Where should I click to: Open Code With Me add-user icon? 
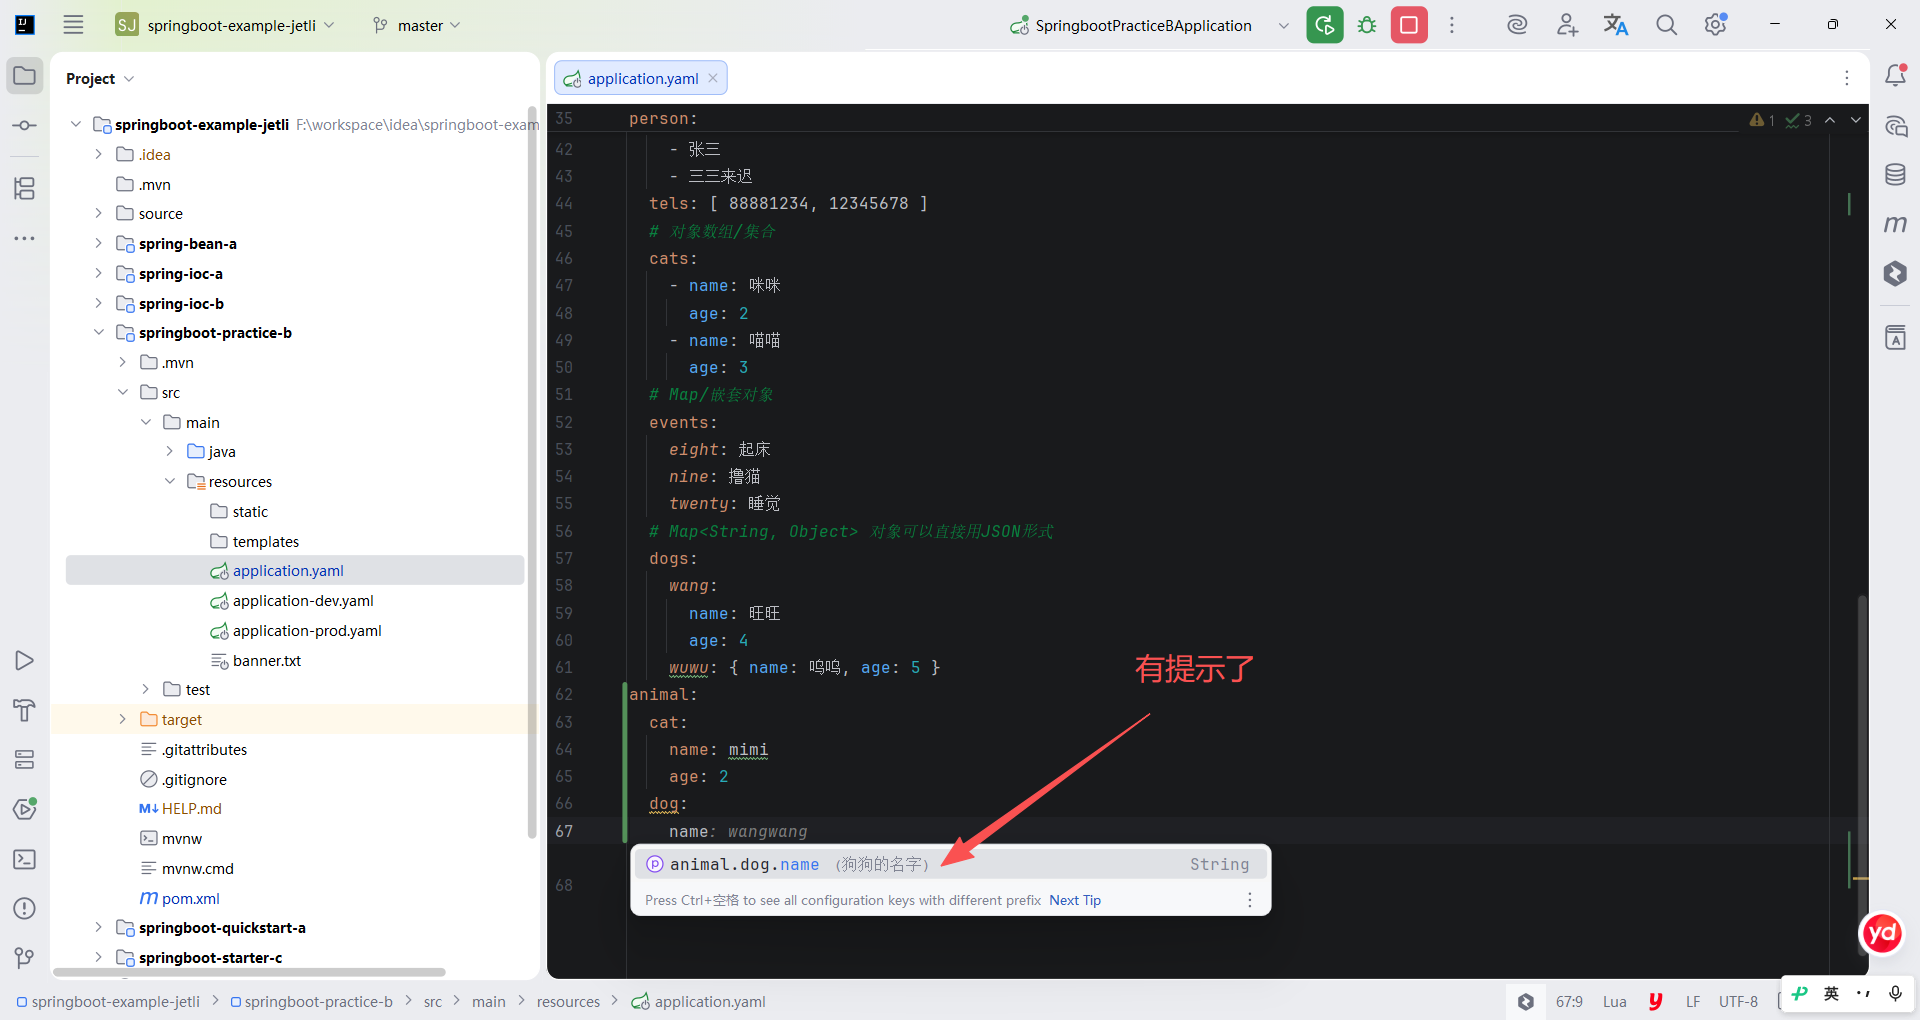point(1567,25)
